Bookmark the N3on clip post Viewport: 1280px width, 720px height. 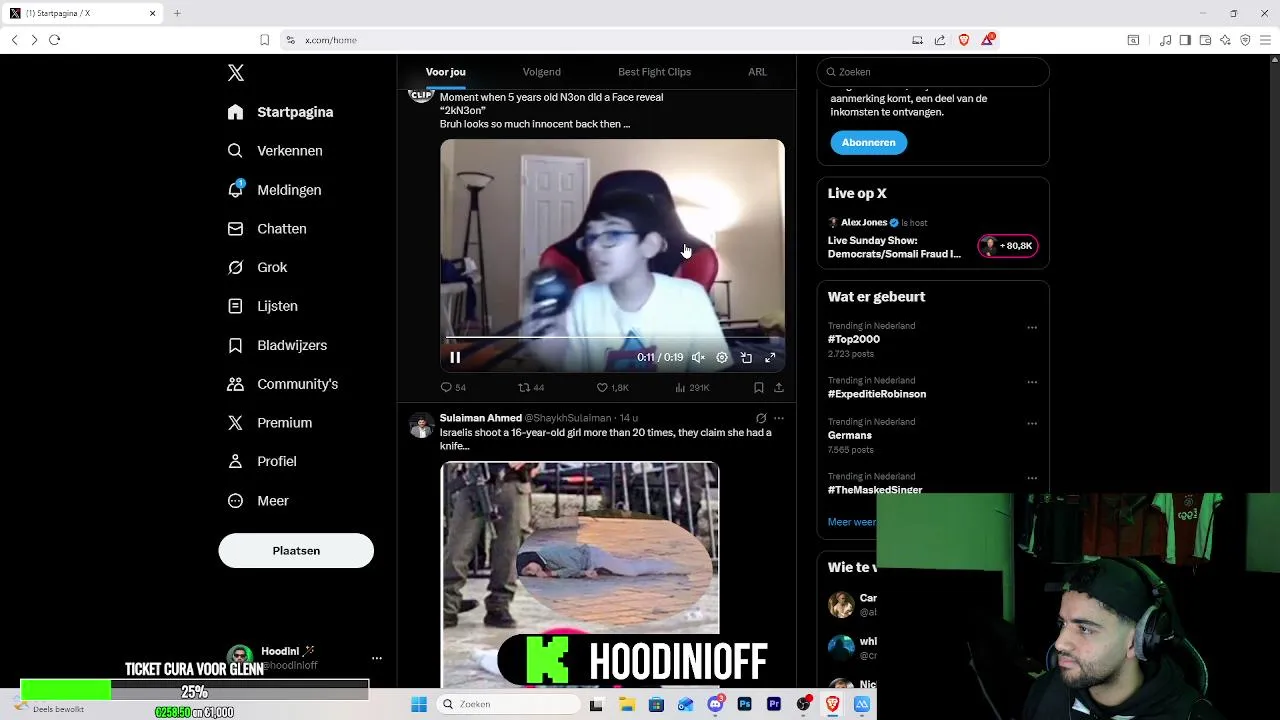click(759, 387)
